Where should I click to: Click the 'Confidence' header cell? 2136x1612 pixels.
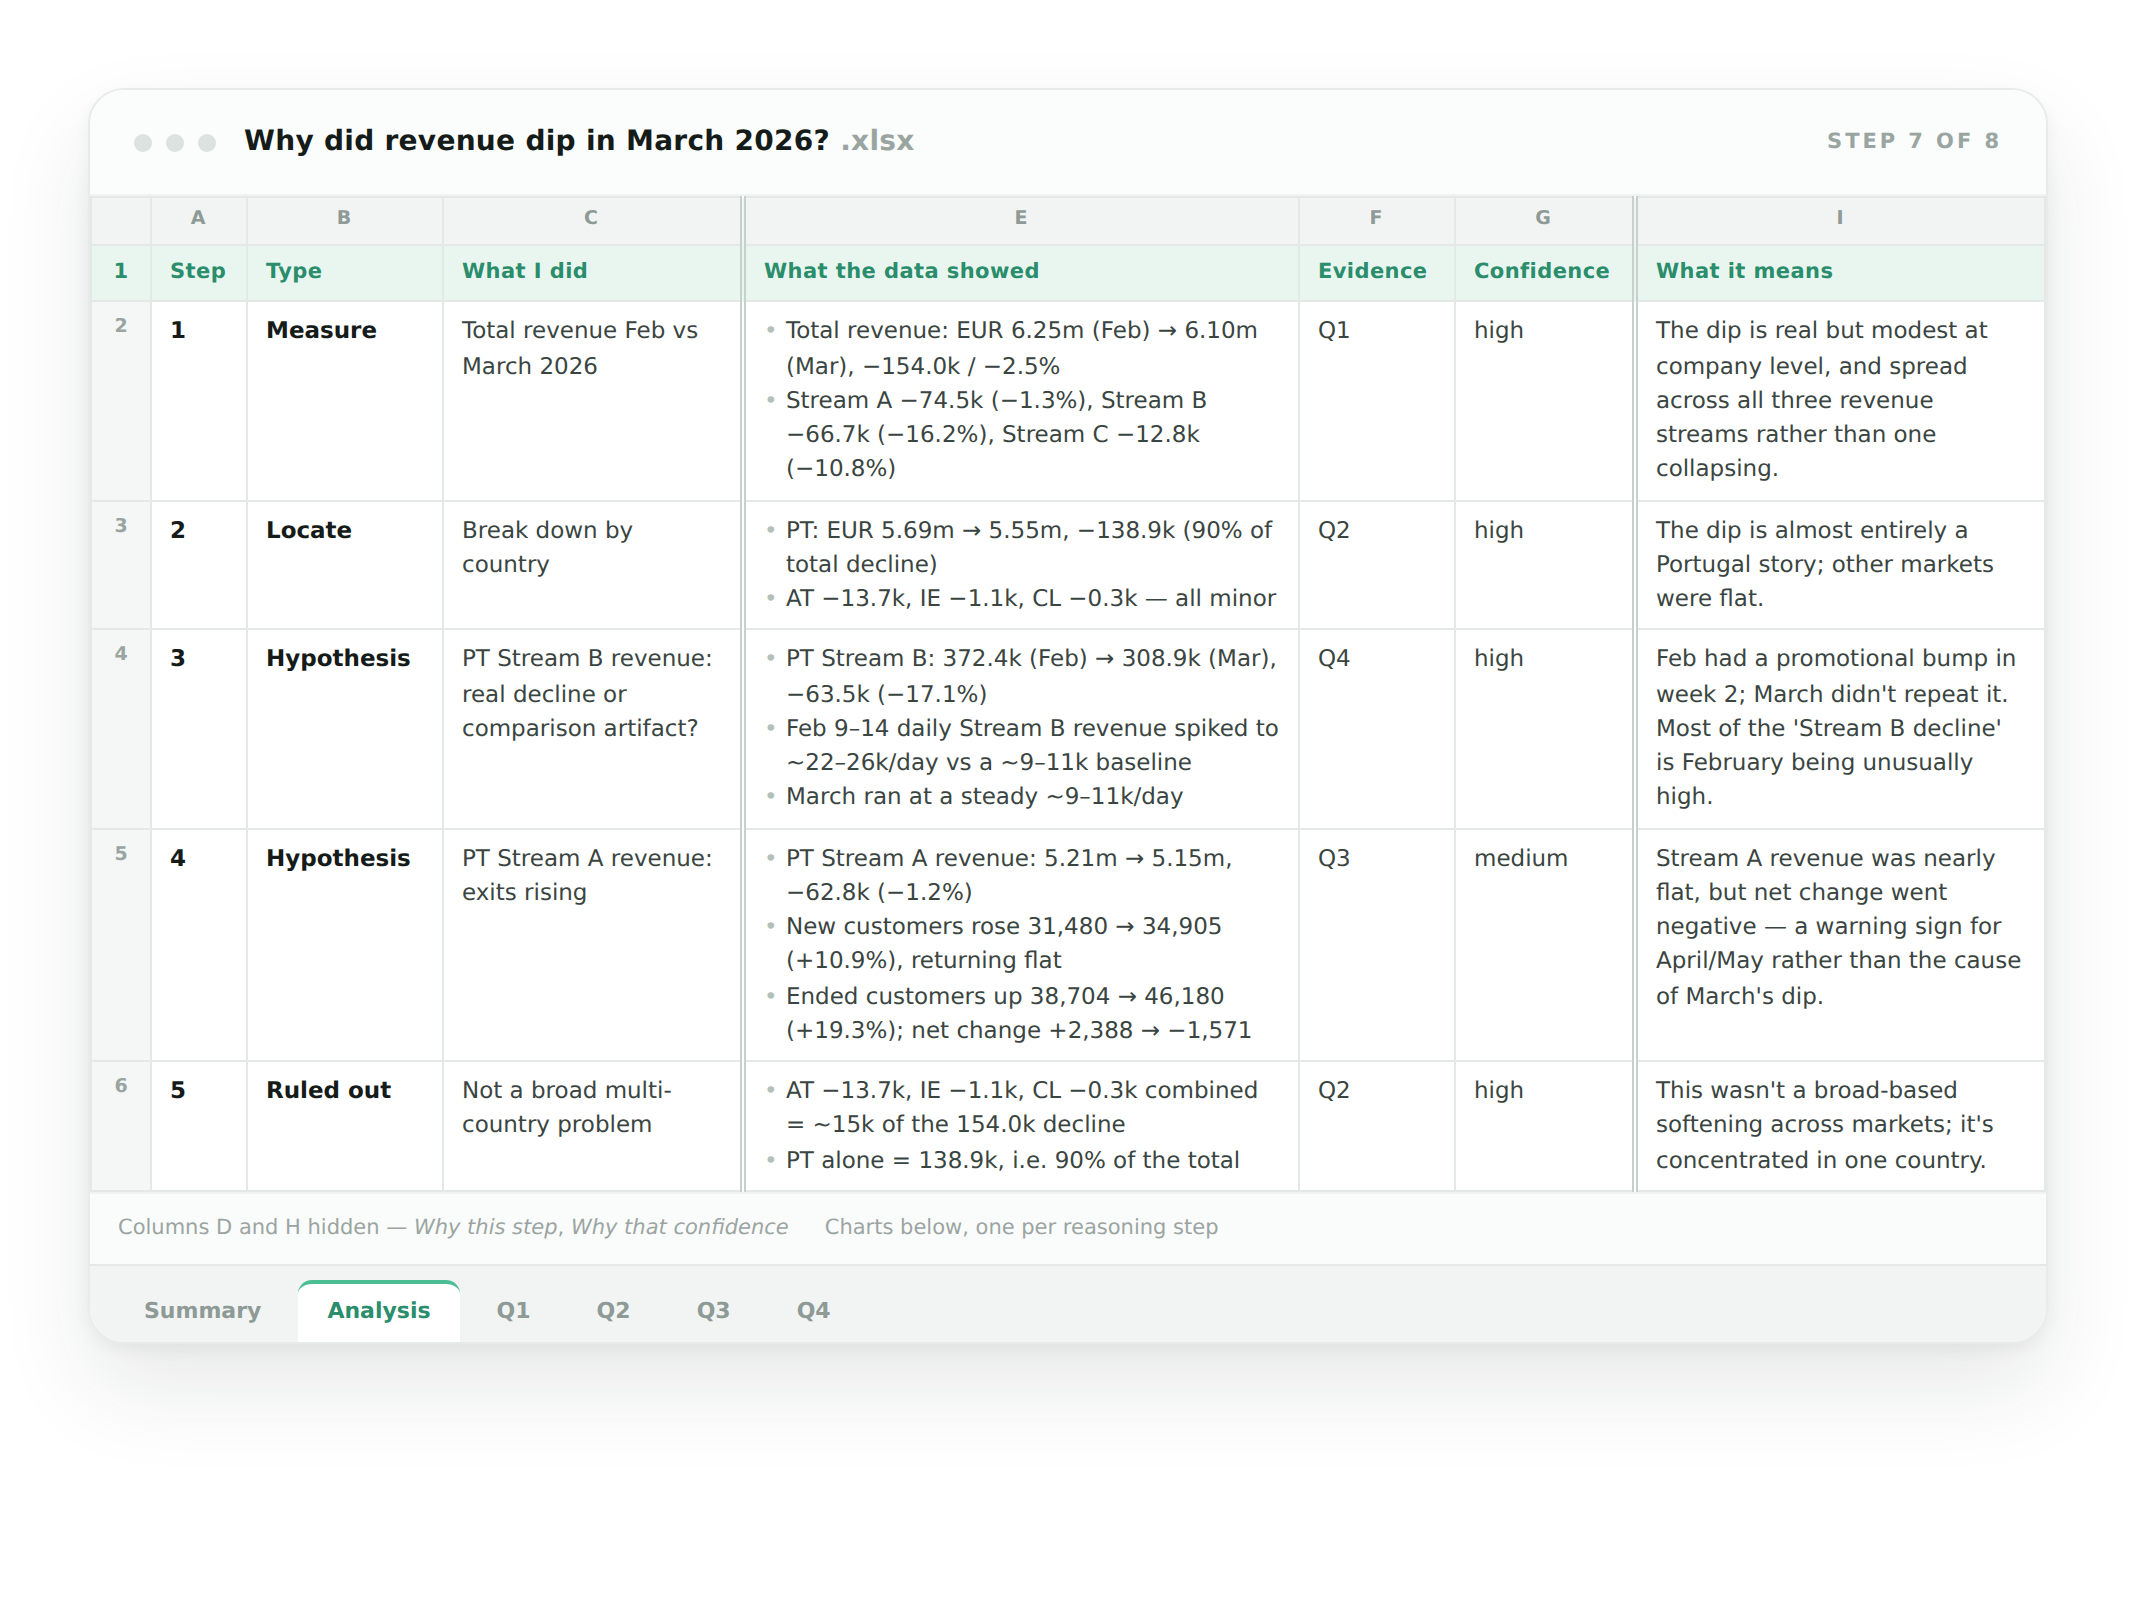tap(1543, 271)
